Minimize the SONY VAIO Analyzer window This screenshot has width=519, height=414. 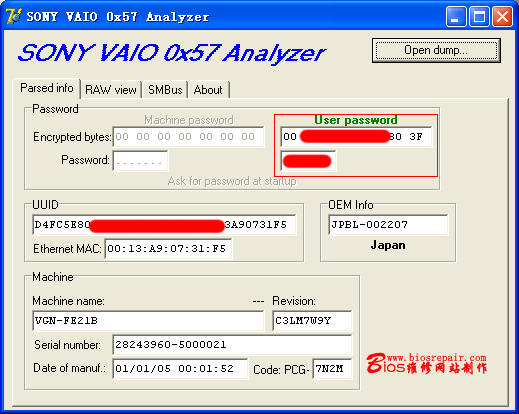[456, 17]
